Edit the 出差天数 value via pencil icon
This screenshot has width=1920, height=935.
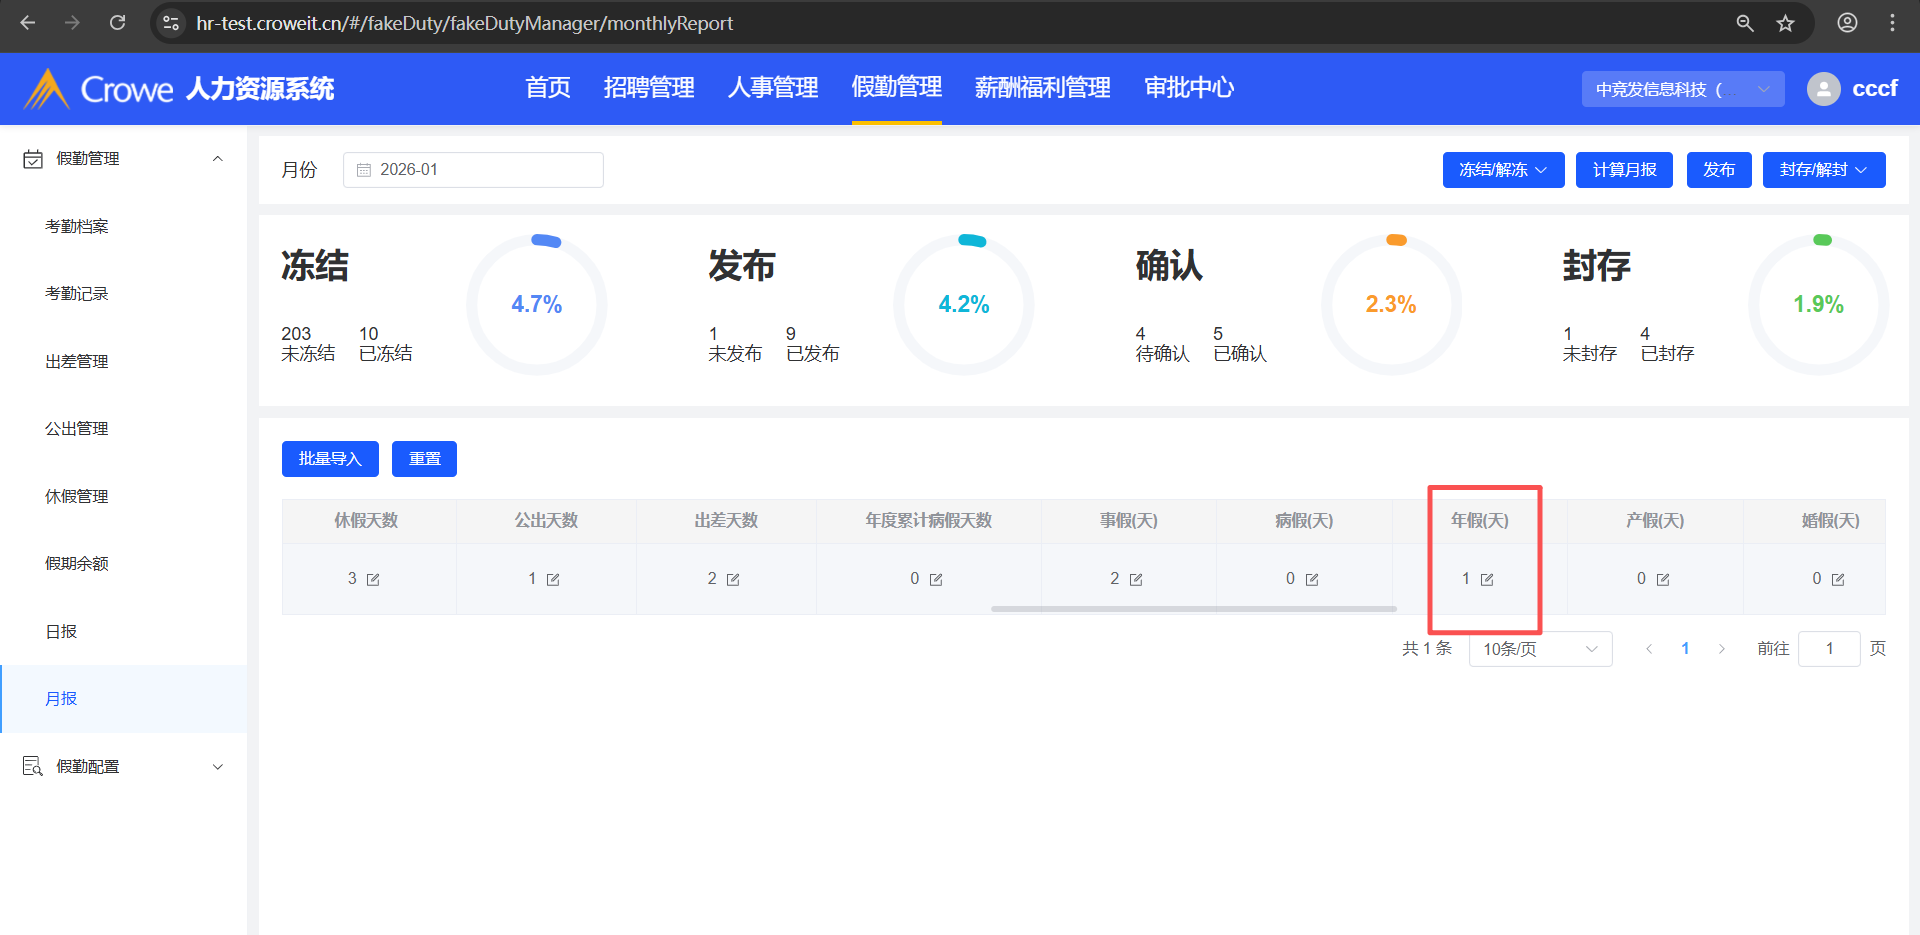(x=733, y=580)
